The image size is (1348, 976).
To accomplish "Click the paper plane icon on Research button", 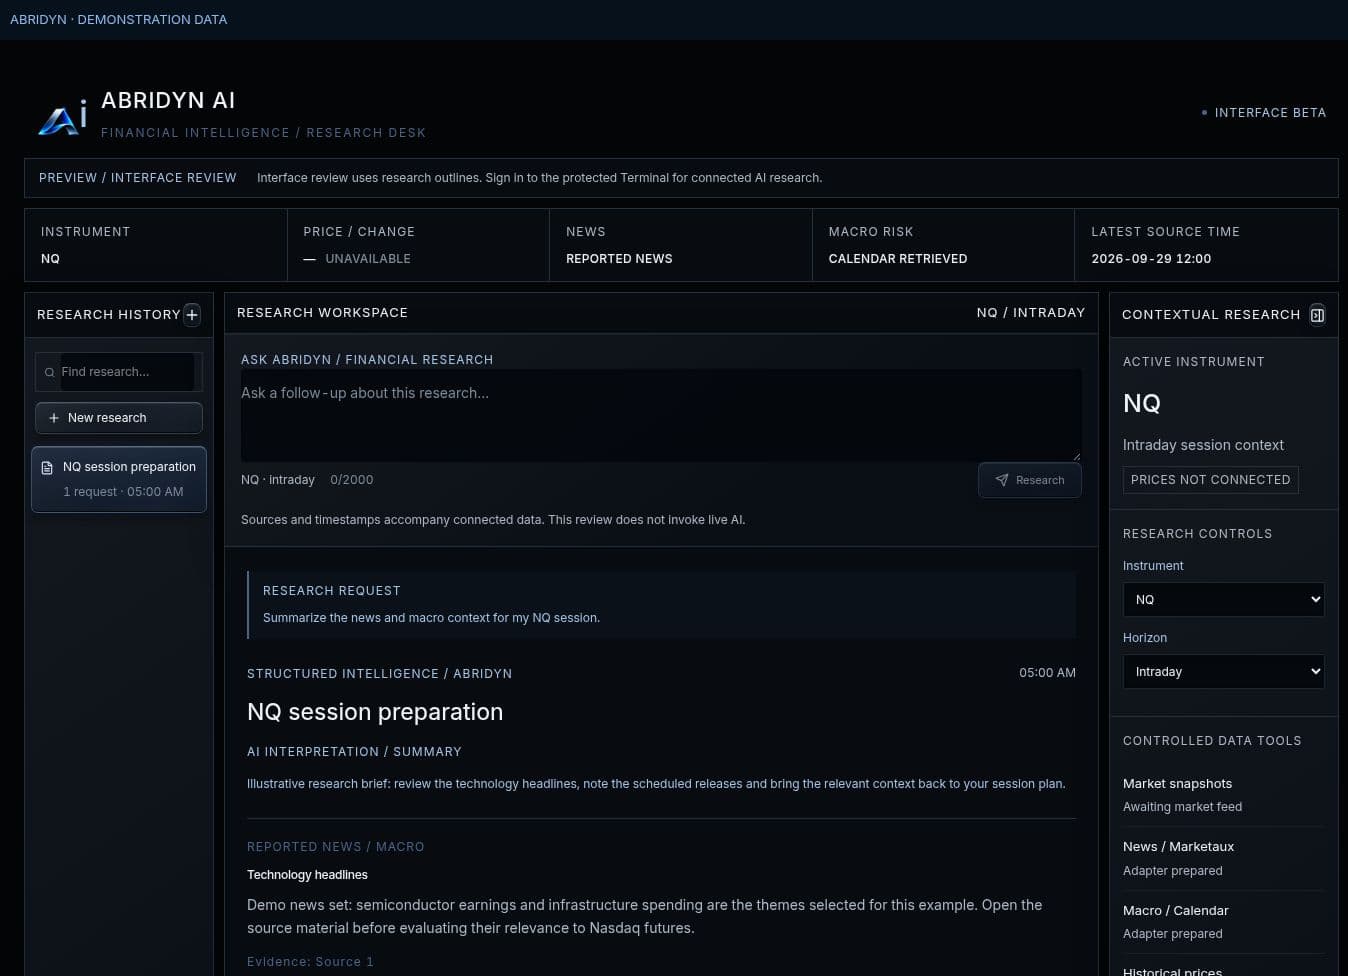I will point(1002,480).
